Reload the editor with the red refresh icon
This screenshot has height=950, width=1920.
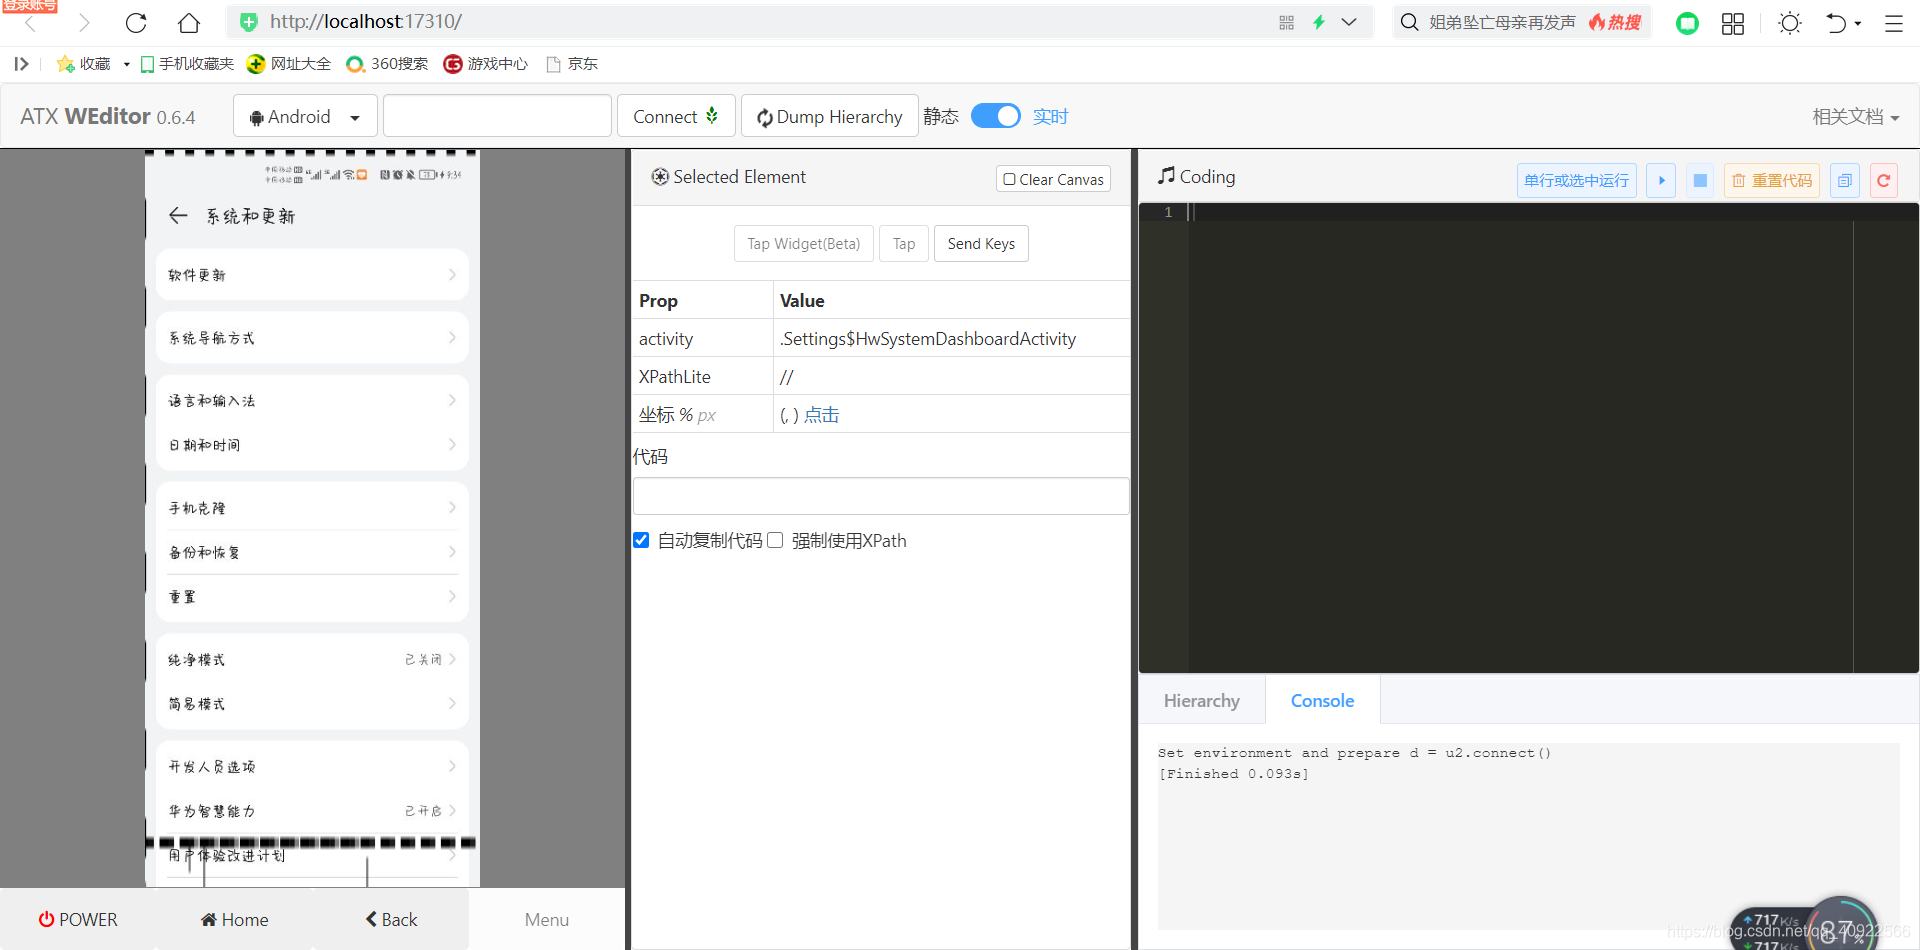point(1883,180)
